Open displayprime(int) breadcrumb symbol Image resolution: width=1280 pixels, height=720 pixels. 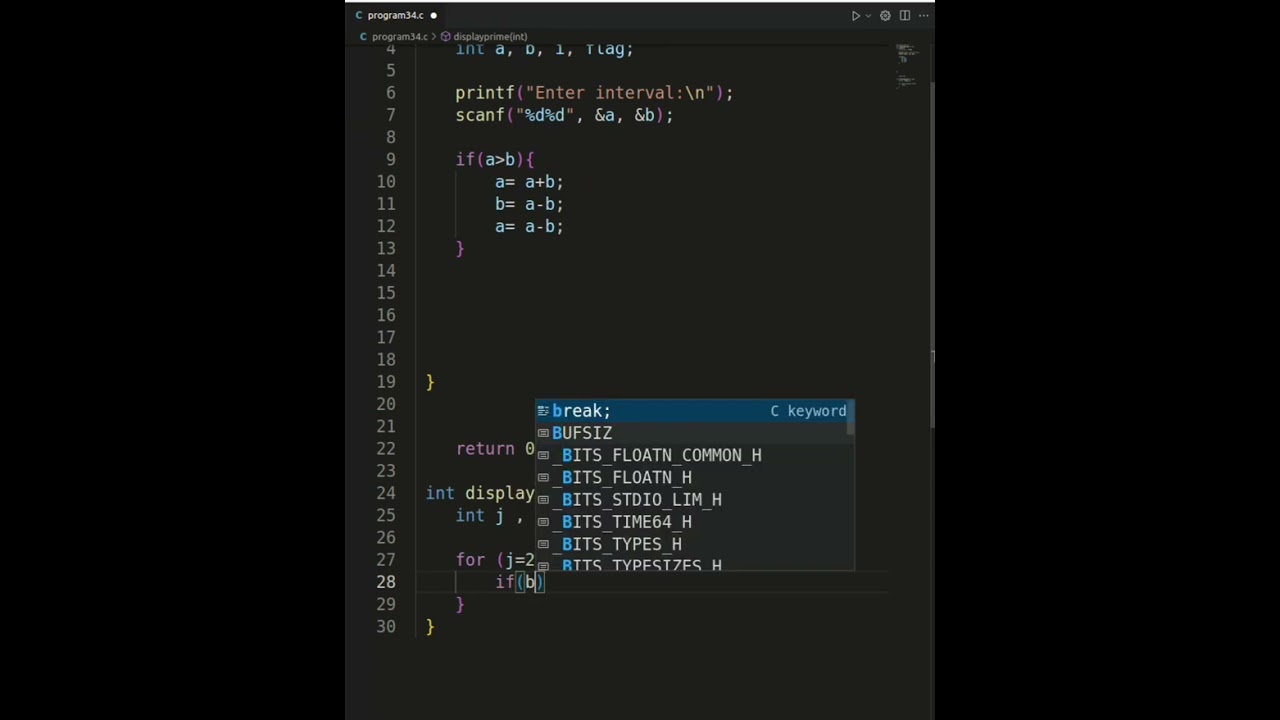tap(490, 37)
